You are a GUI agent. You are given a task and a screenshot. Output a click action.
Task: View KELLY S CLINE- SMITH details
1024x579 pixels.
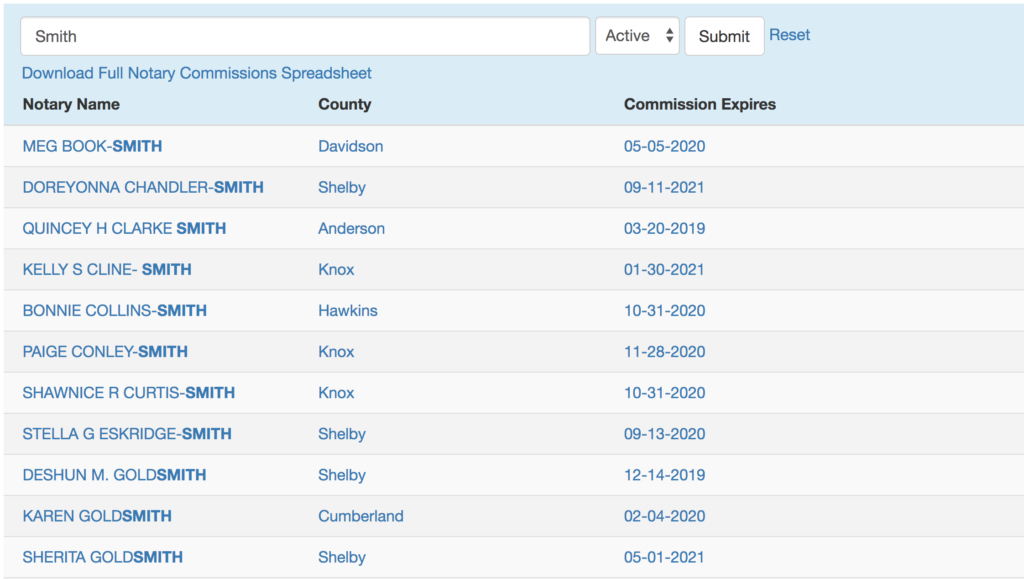tap(107, 269)
